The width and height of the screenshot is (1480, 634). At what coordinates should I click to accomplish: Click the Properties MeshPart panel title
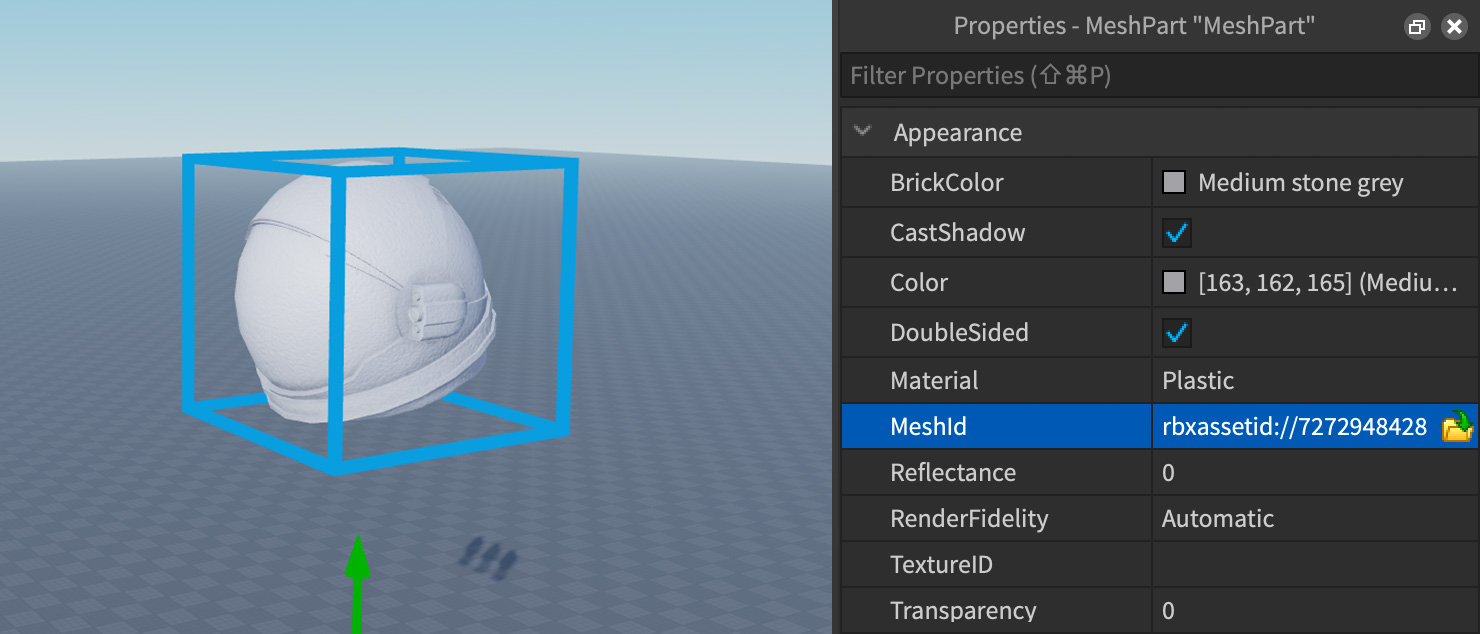(1134, 27)
